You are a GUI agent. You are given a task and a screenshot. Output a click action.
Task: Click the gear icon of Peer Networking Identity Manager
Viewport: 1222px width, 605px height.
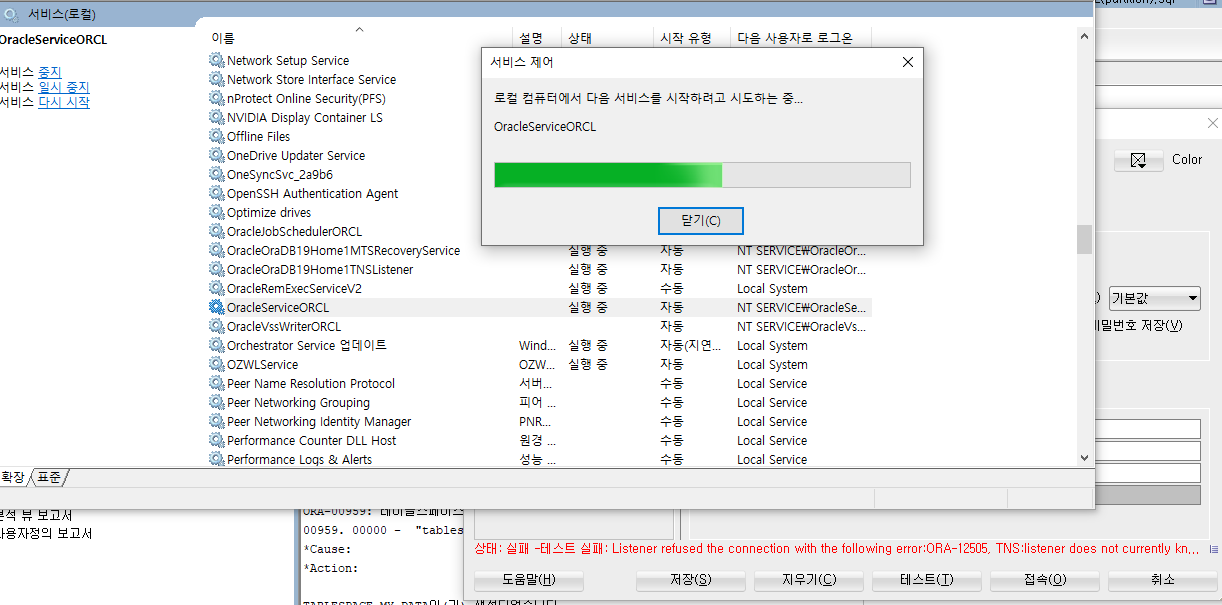(216, 422)
